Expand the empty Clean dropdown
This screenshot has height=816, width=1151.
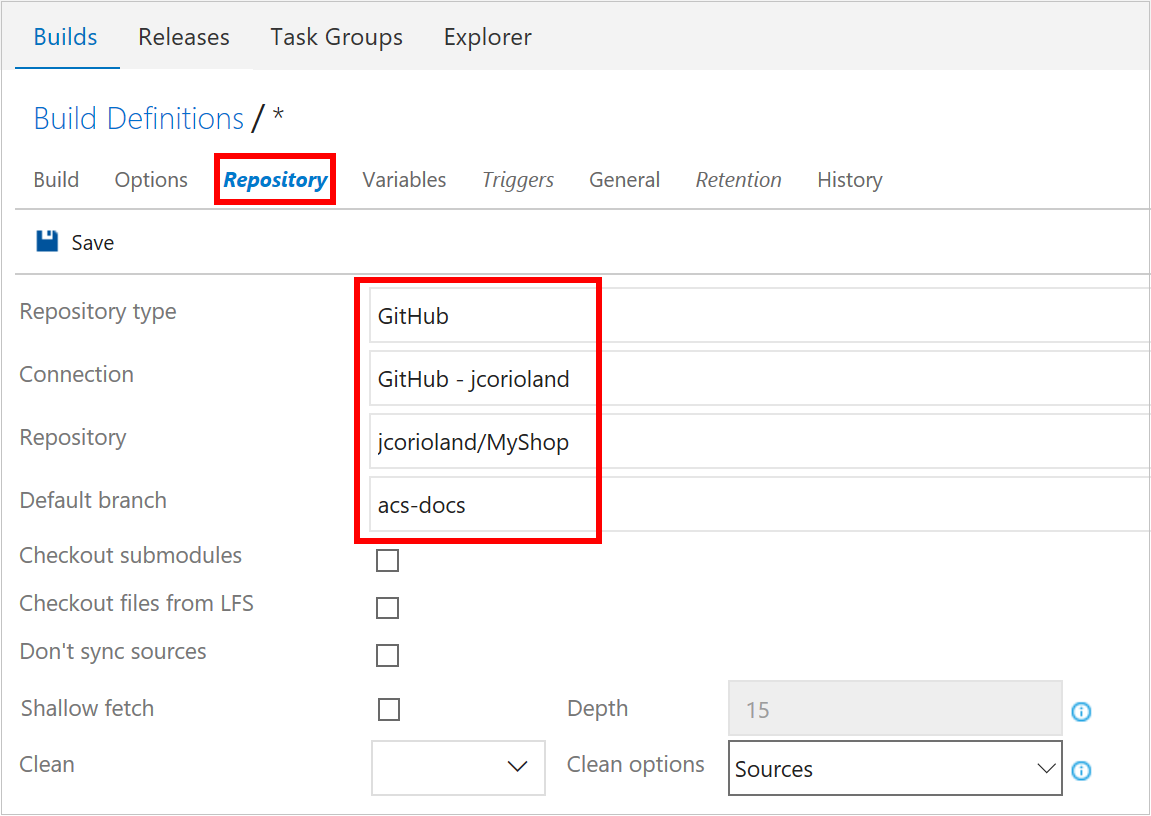458,767
